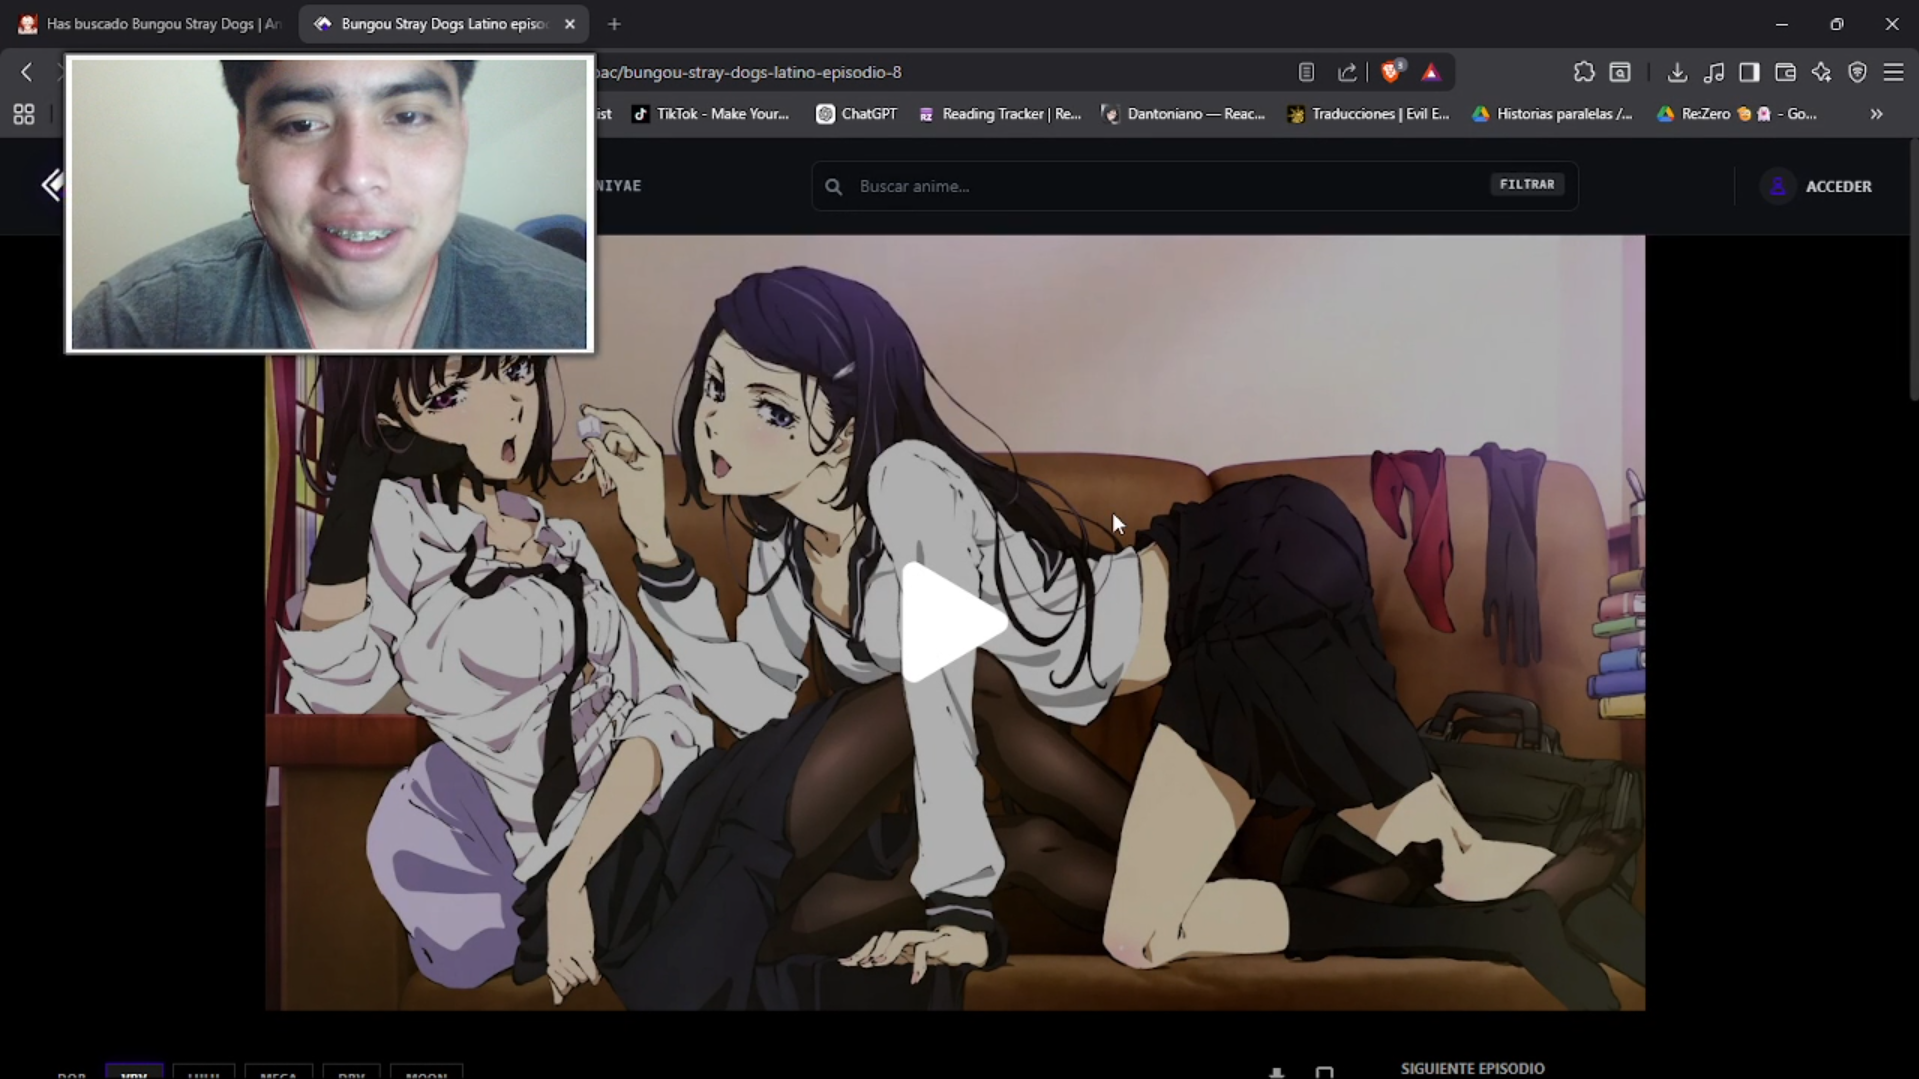
Task: Launch Leo AI sparkle icon
Action: coord(1821,72)
